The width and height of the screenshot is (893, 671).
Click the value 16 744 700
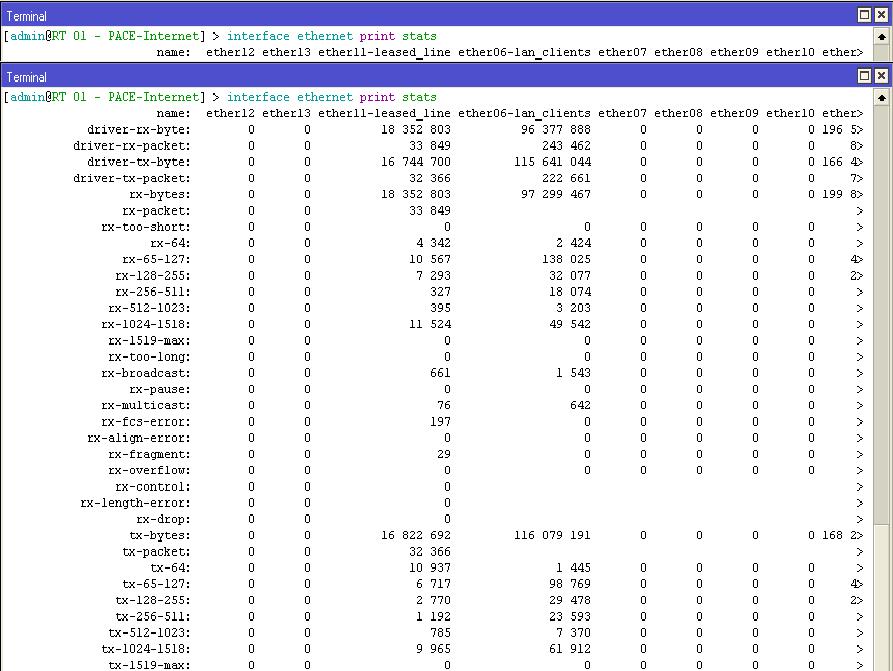(x=416, y=162)
